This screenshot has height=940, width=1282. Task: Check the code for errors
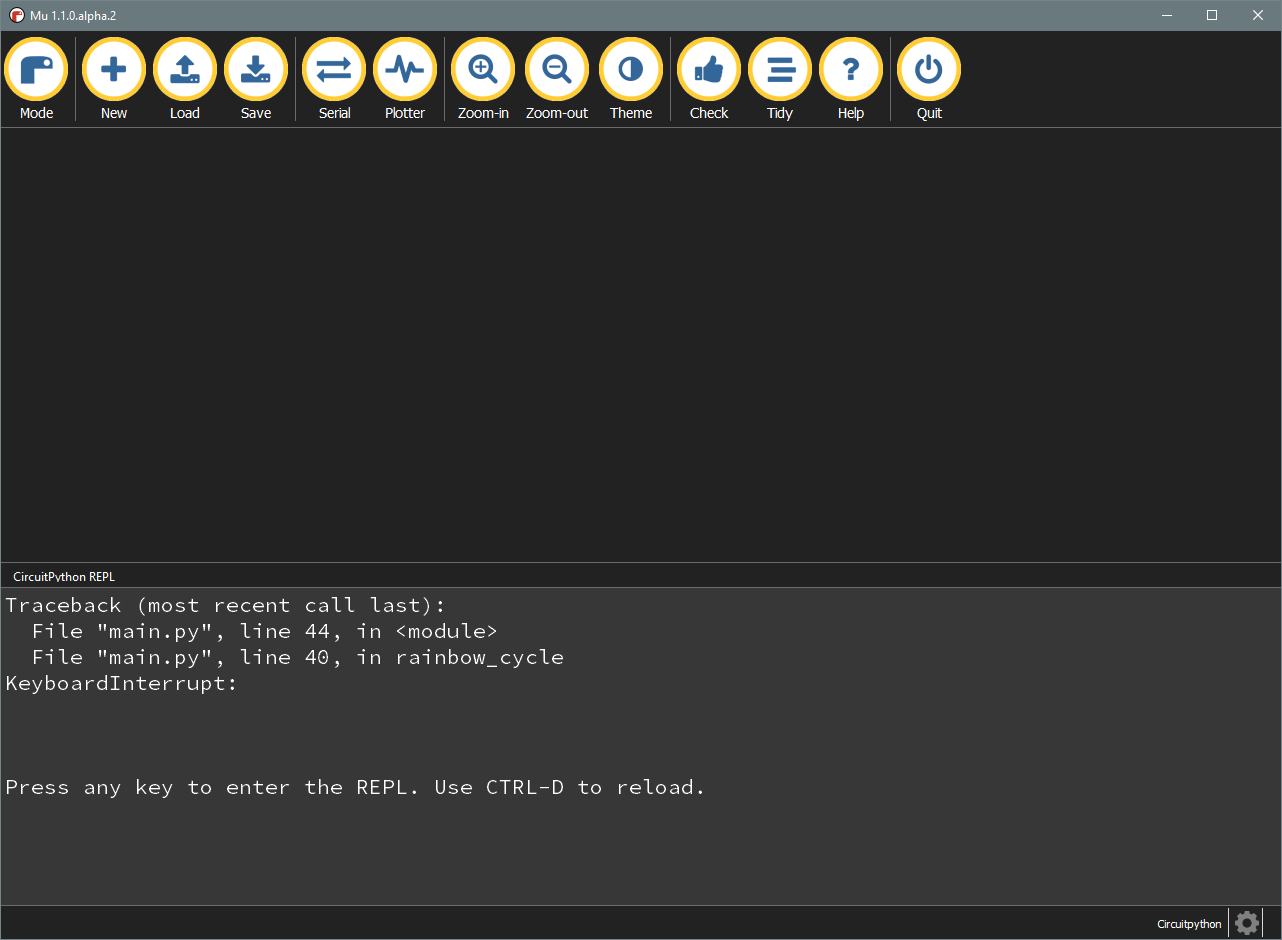tap(709, 79)
